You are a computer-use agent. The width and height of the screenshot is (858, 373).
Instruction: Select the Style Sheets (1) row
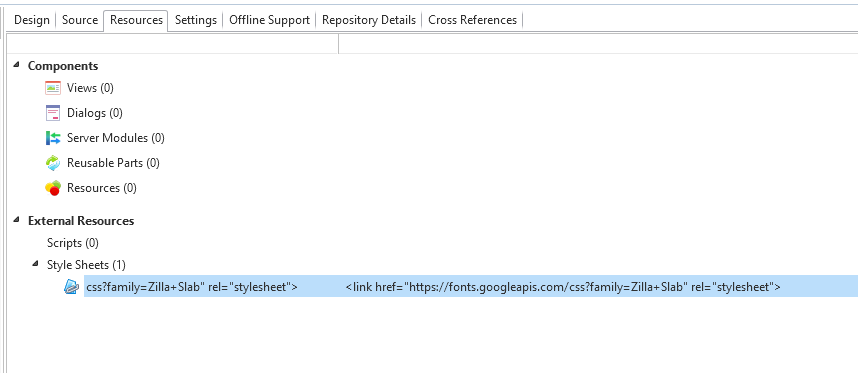point(86,265)
